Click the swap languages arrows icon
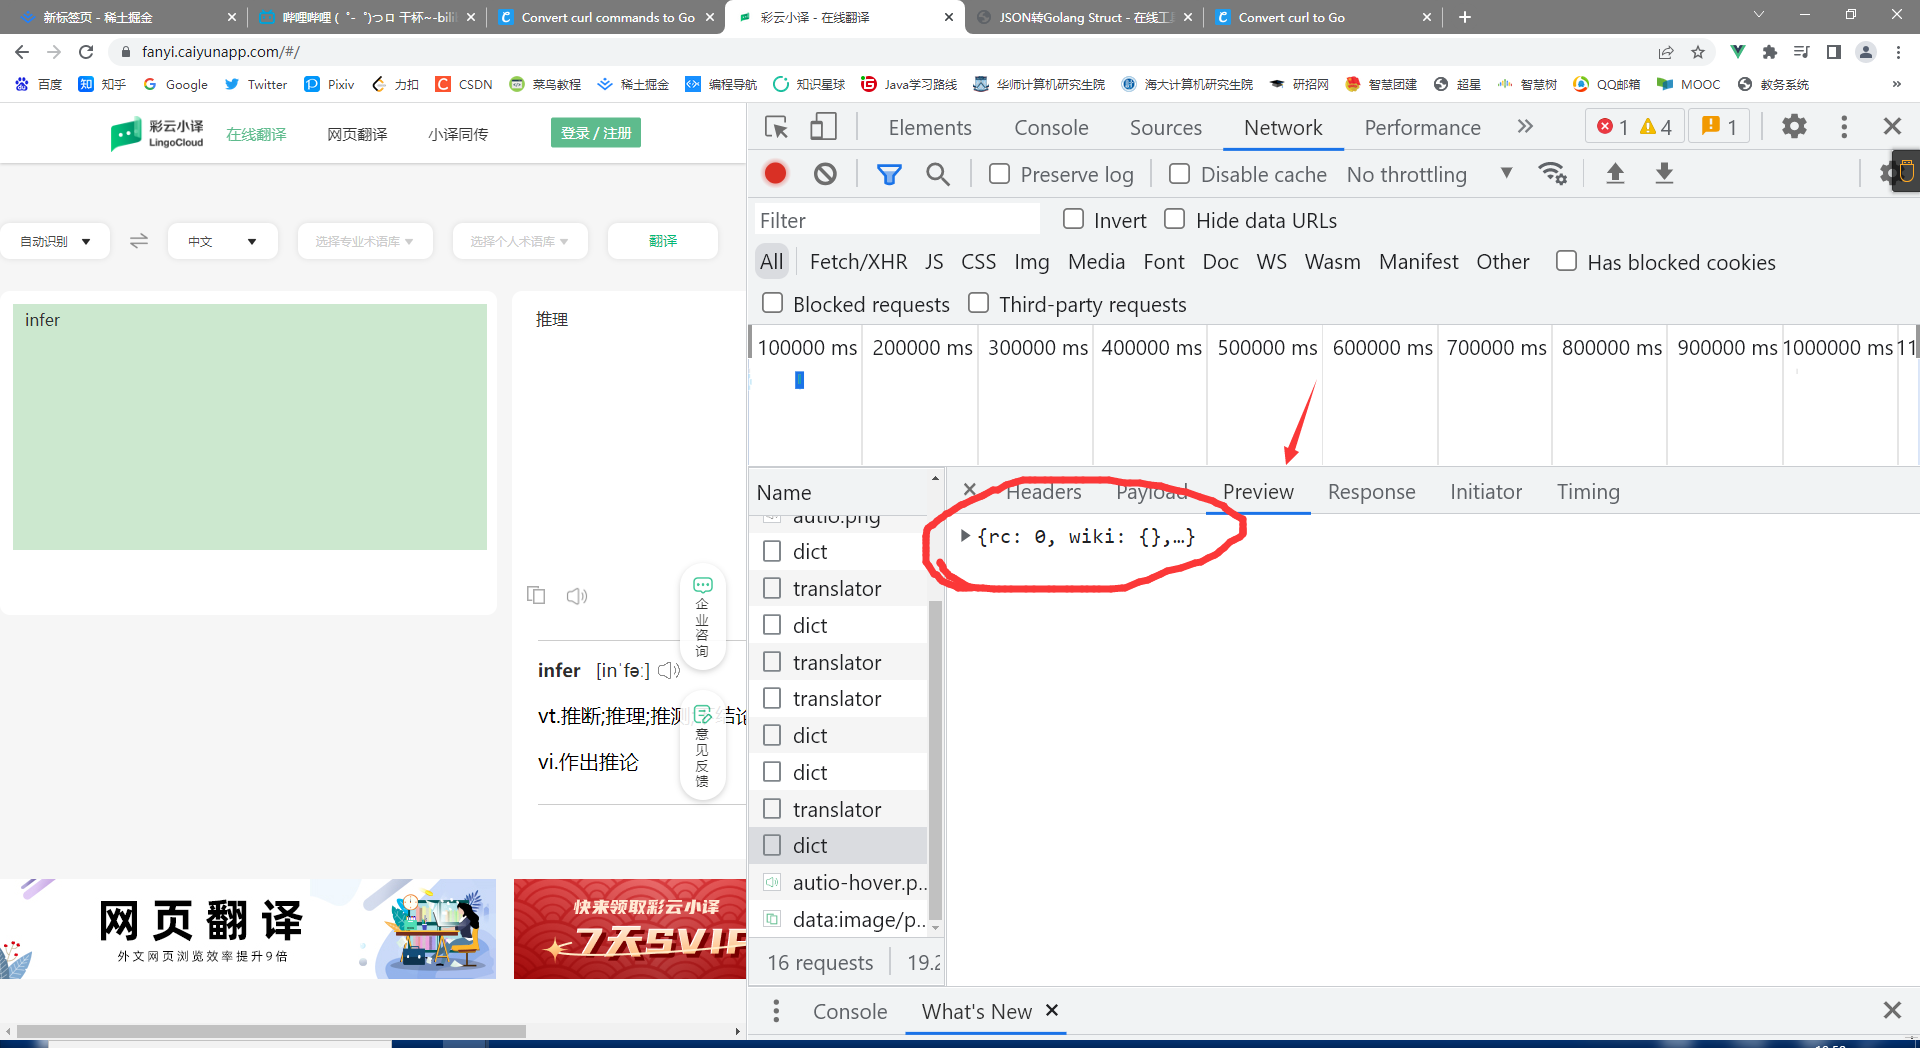1920x1048 pixels. (138, 240)
